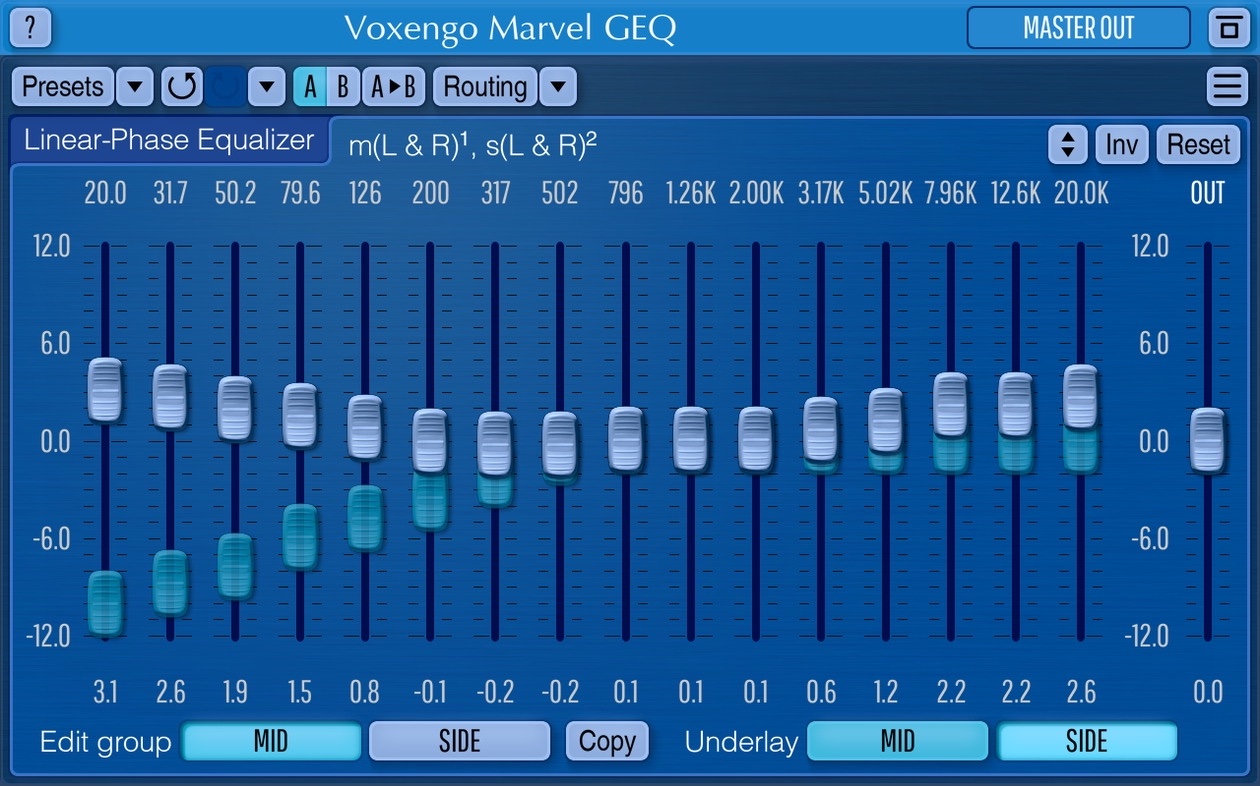Click the question mark help icon
The height and width of the screenshot is (786, 1260).
click(x=30, y=27)
